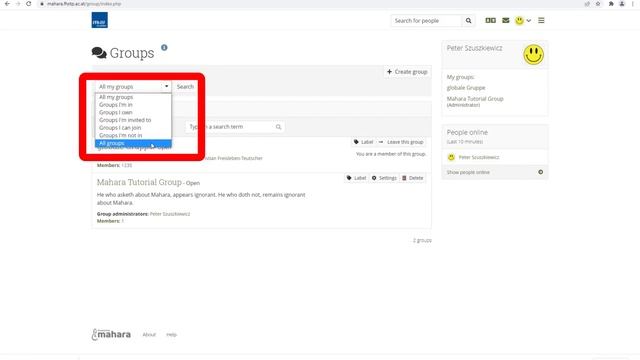Click the Create group button
Screen dimensions: 640x360
(407, 72)
